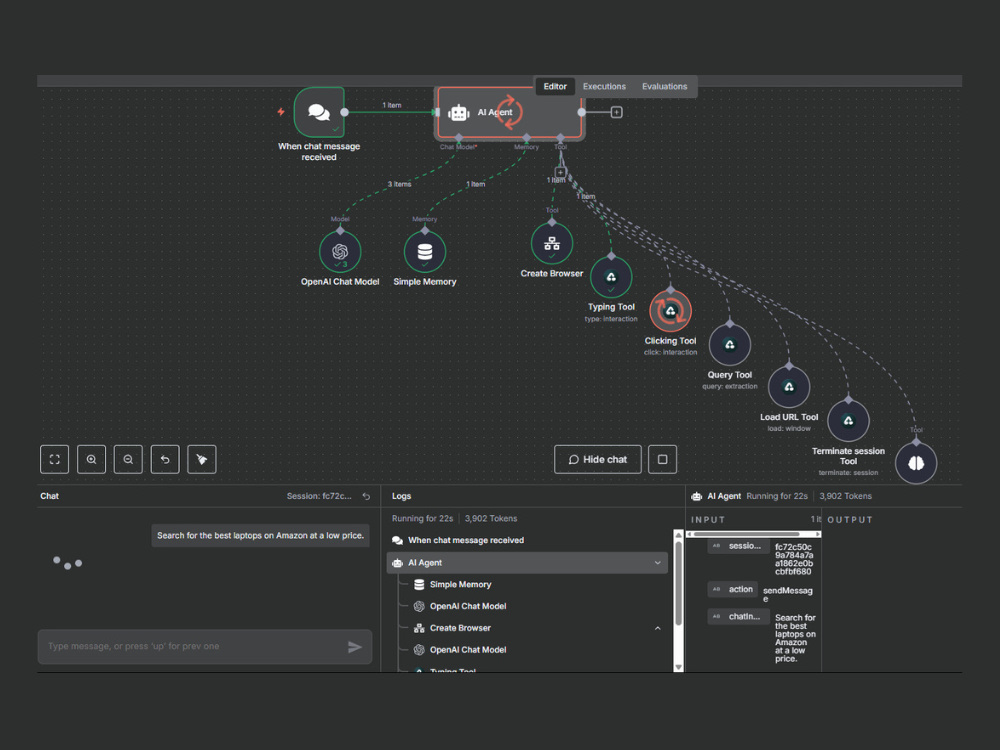Click the lightning trigger icon beside the chat node
This screenshot has width=1000, height=750.
(281, 112)
